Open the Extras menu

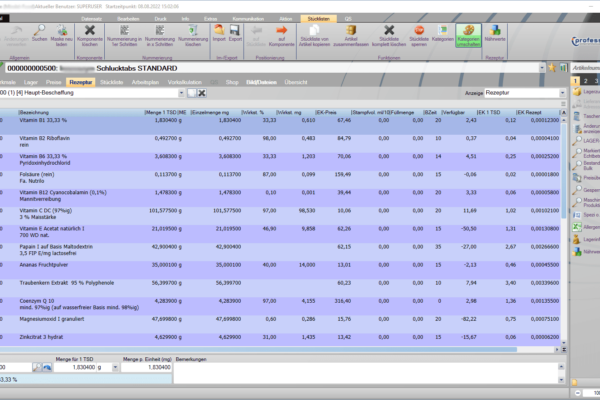[x=210, y=19]
